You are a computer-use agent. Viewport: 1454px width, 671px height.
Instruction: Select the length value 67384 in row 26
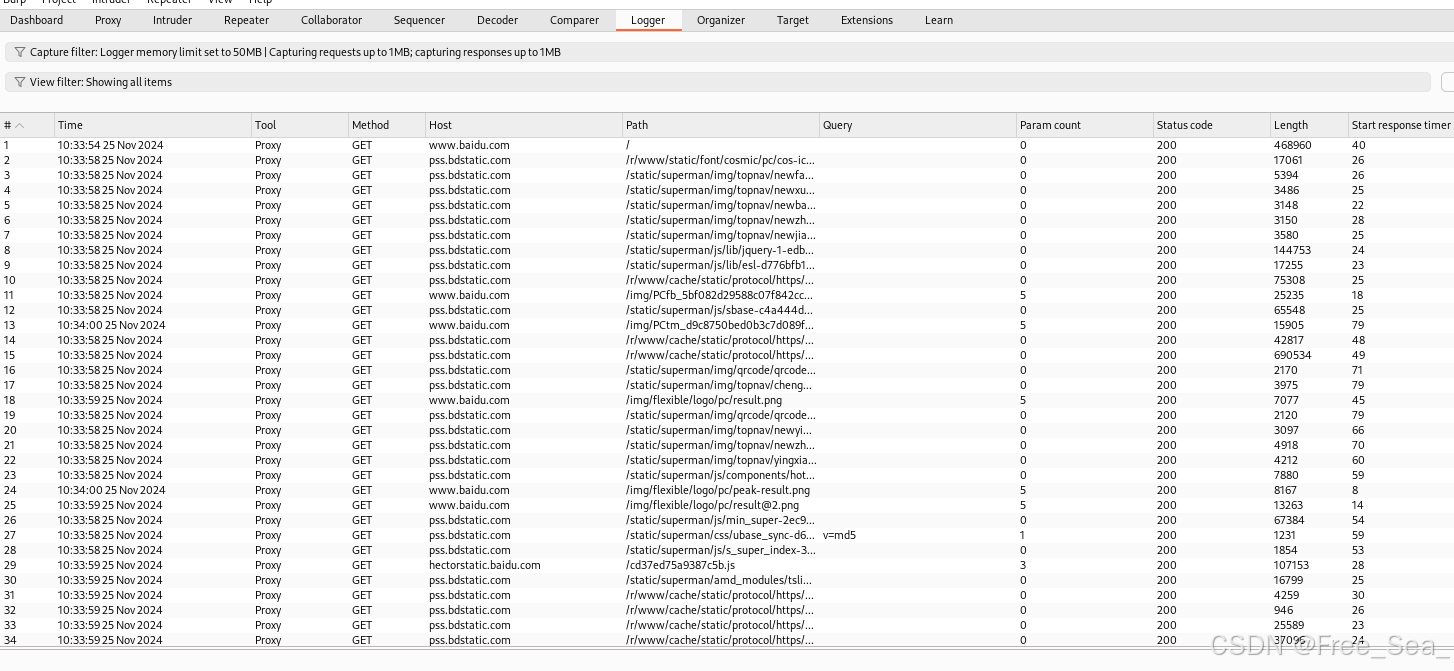[1289, 520]
